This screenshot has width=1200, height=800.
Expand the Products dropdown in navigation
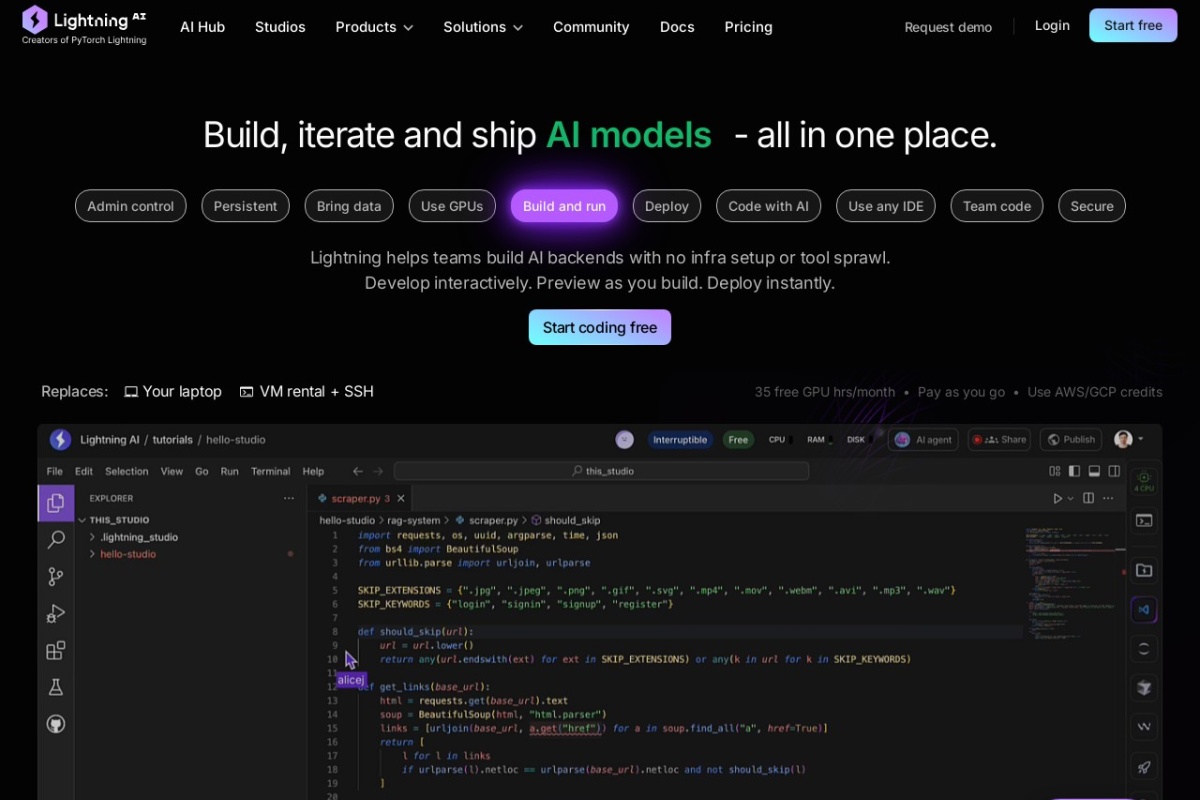(374, 27)
